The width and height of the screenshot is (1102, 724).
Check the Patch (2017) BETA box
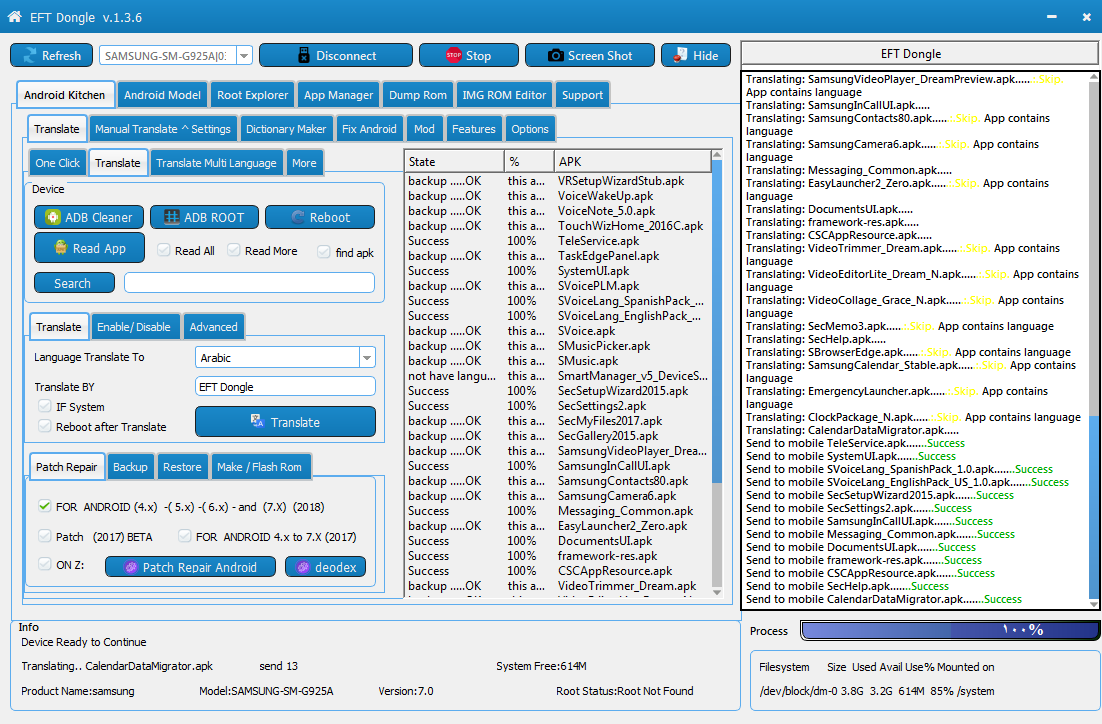point(45,536)
